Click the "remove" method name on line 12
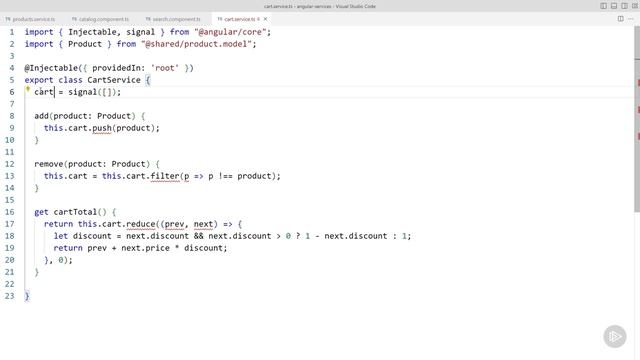This screenshot has width=640, height=360. (49, 164)
